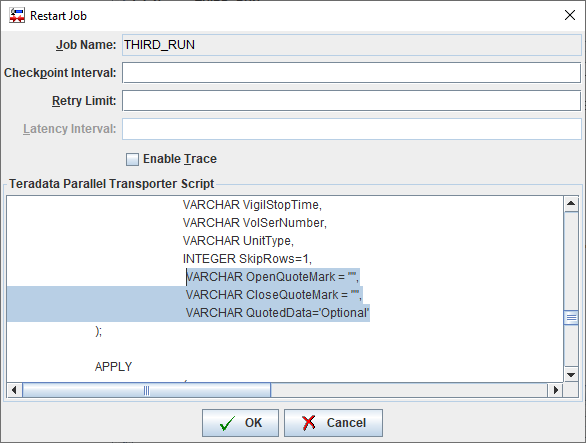This screenshot has height=443, width=586.
Task: Click the INTEGER SkipRows=1 line
Action: click(x=247, y=259)
